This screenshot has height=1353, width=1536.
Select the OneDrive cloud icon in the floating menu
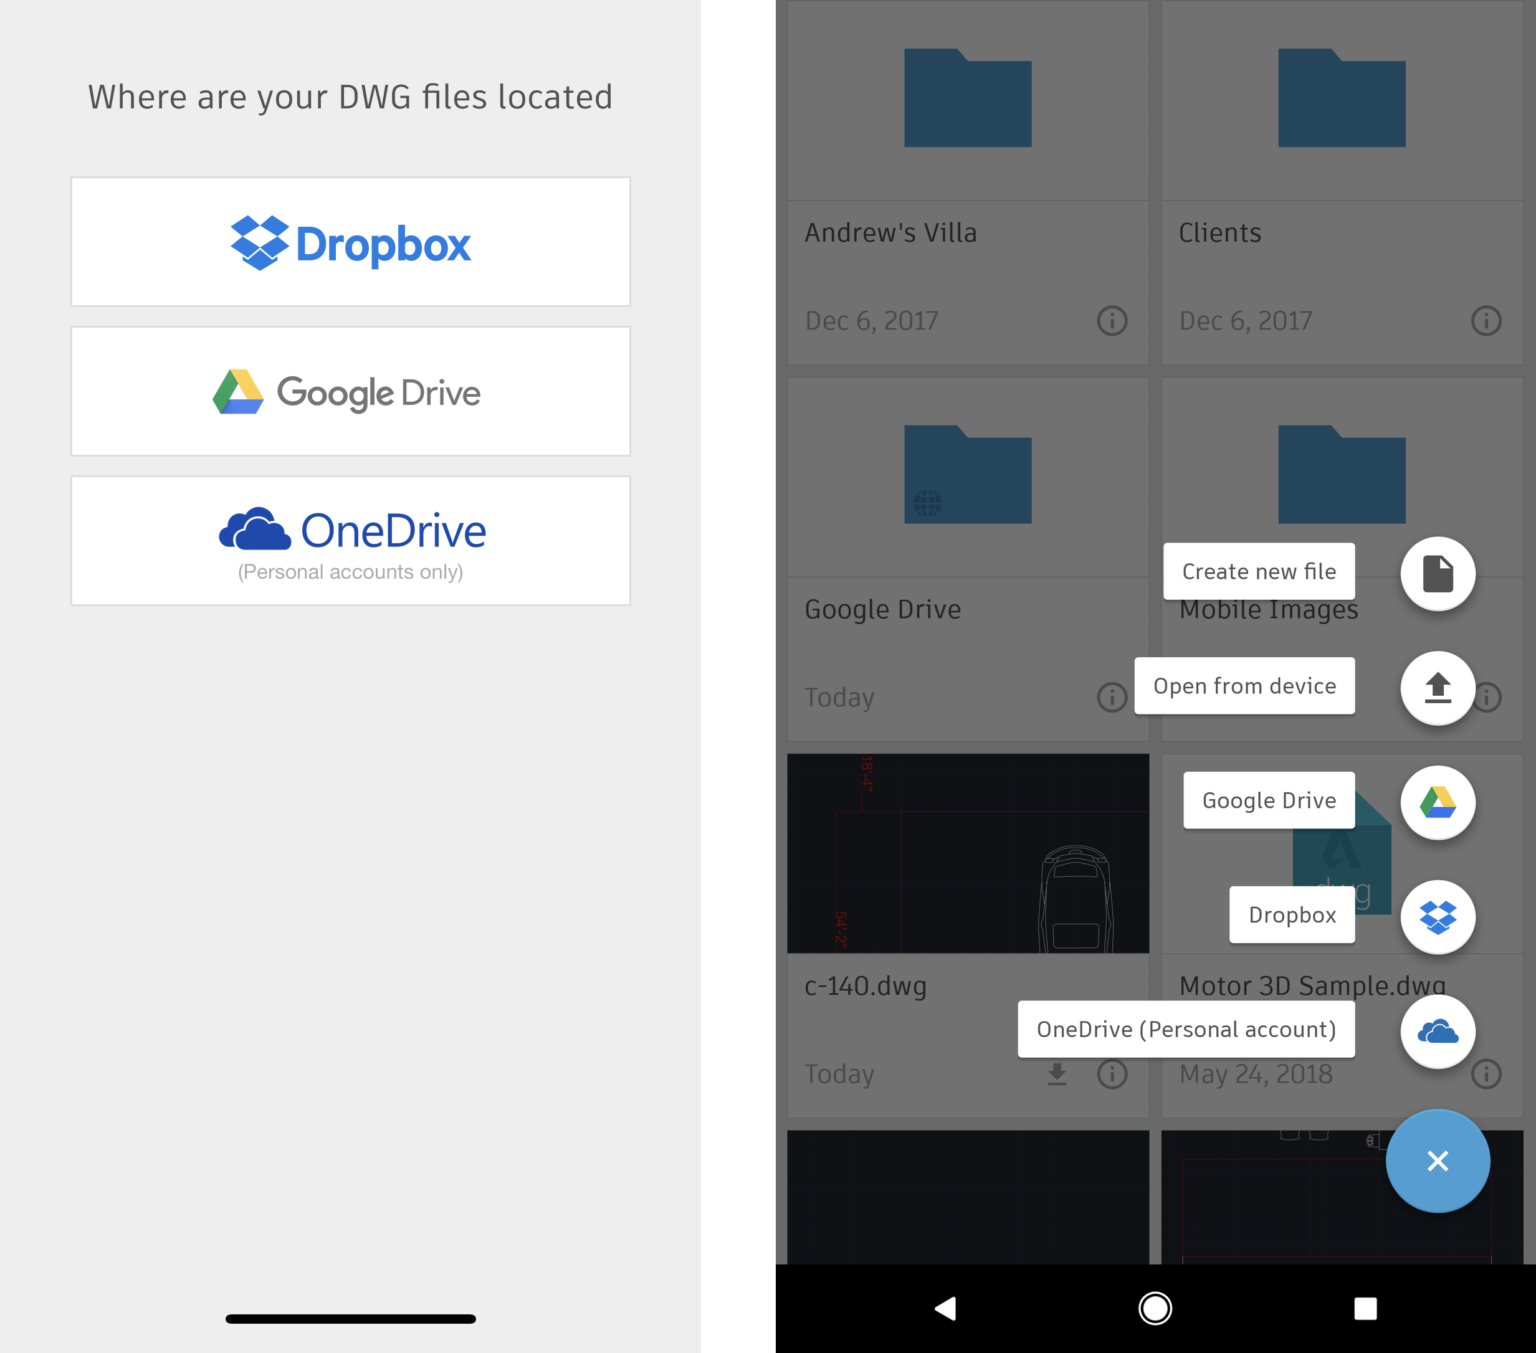click(x=1438, y=1031)
